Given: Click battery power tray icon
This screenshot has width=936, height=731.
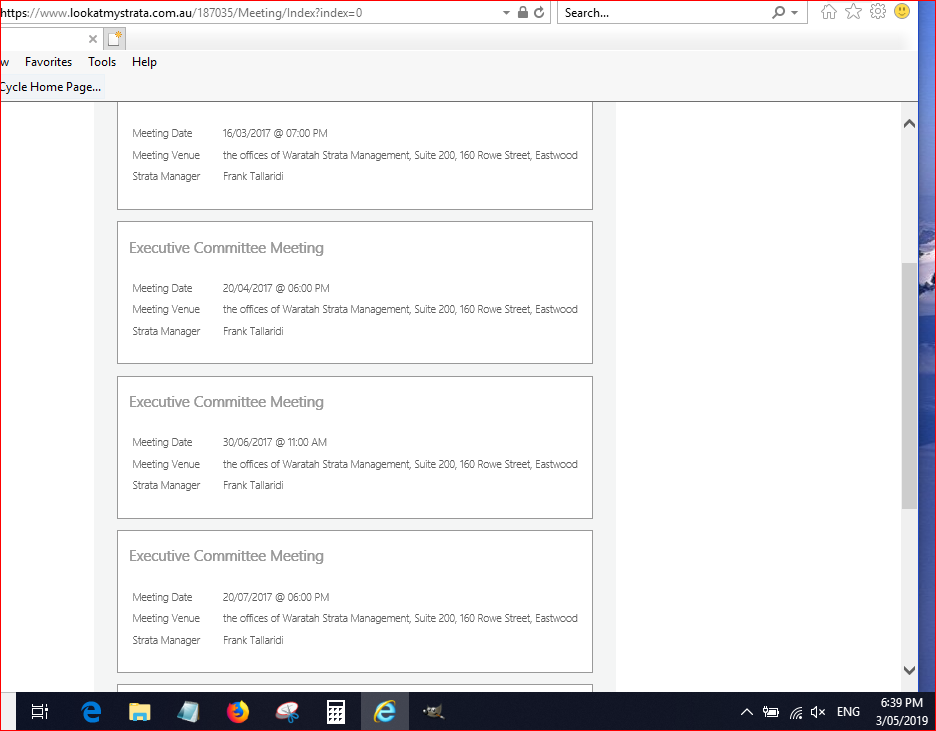Looking at the screenshot, I should [x=771, y=712].
